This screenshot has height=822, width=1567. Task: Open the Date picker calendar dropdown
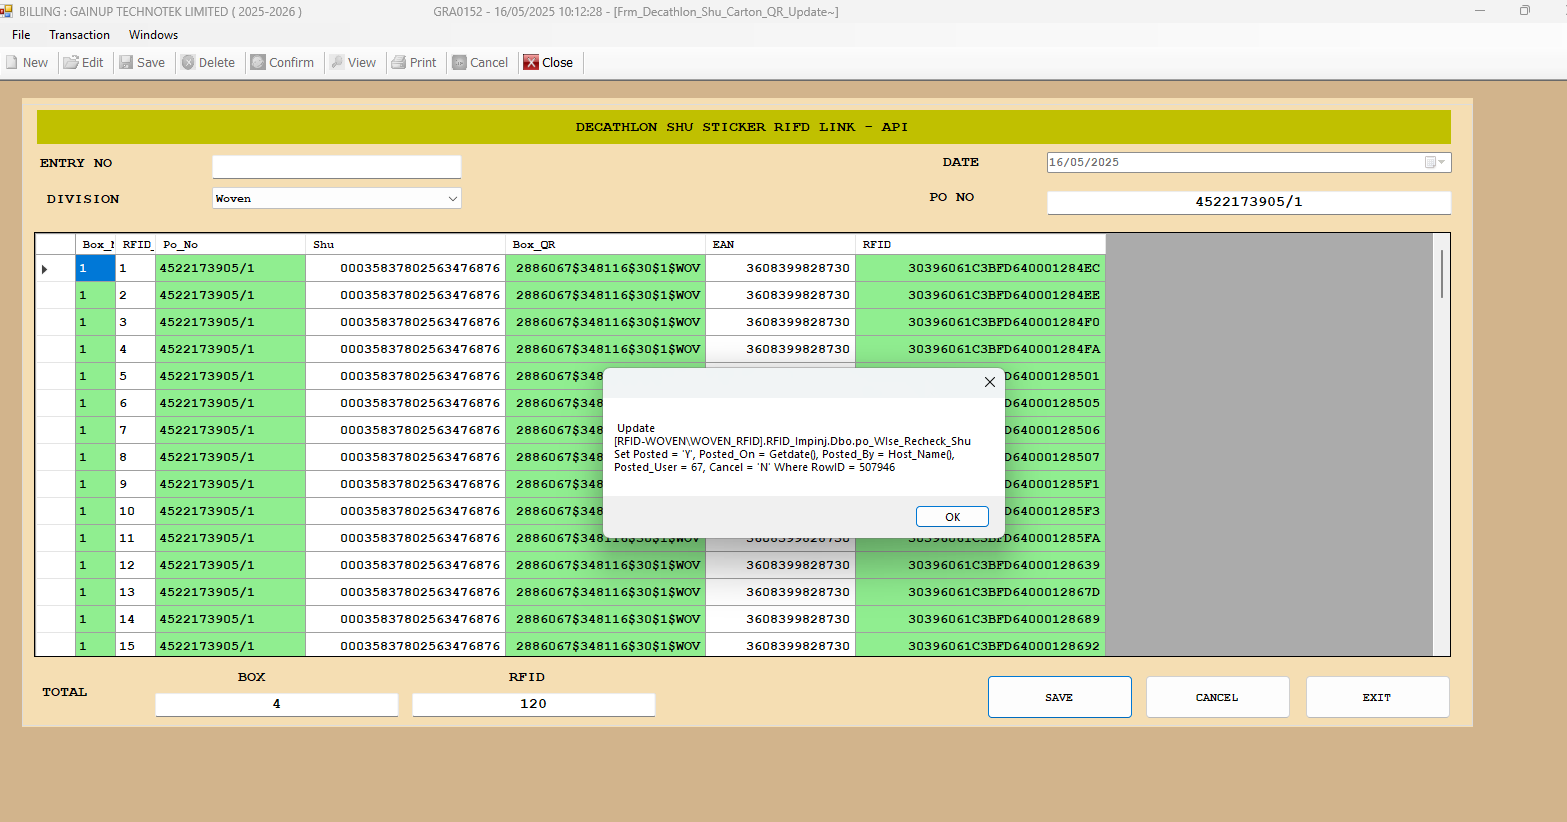tap(1435, 162)
